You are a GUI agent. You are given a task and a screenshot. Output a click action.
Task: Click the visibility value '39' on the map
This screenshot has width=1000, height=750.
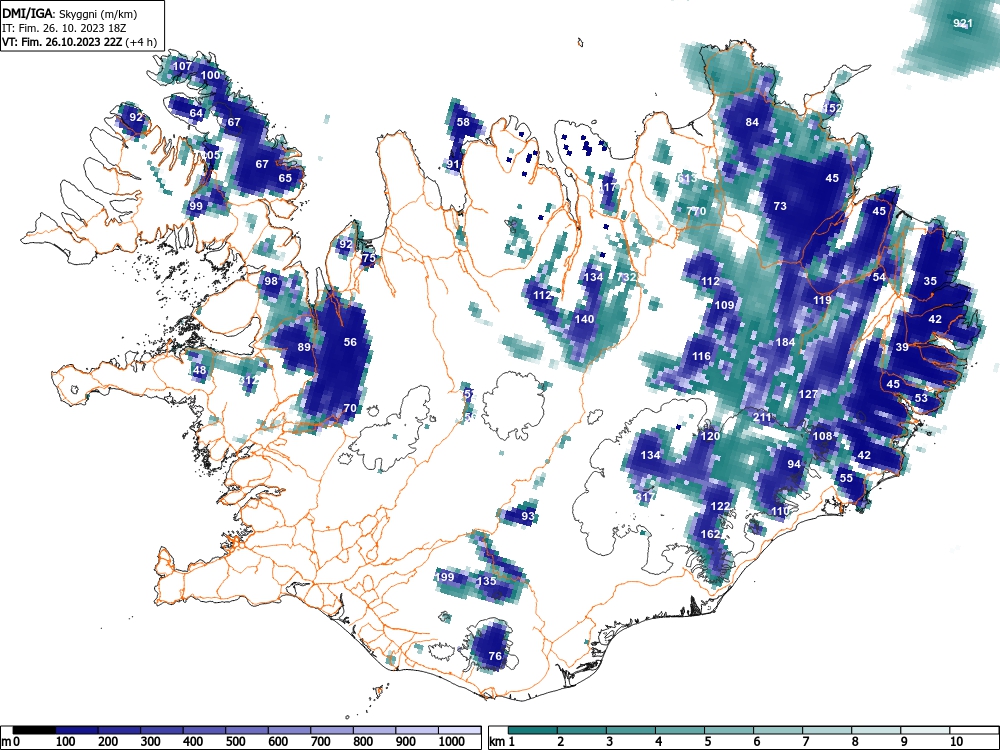click(x=902, y=347)
